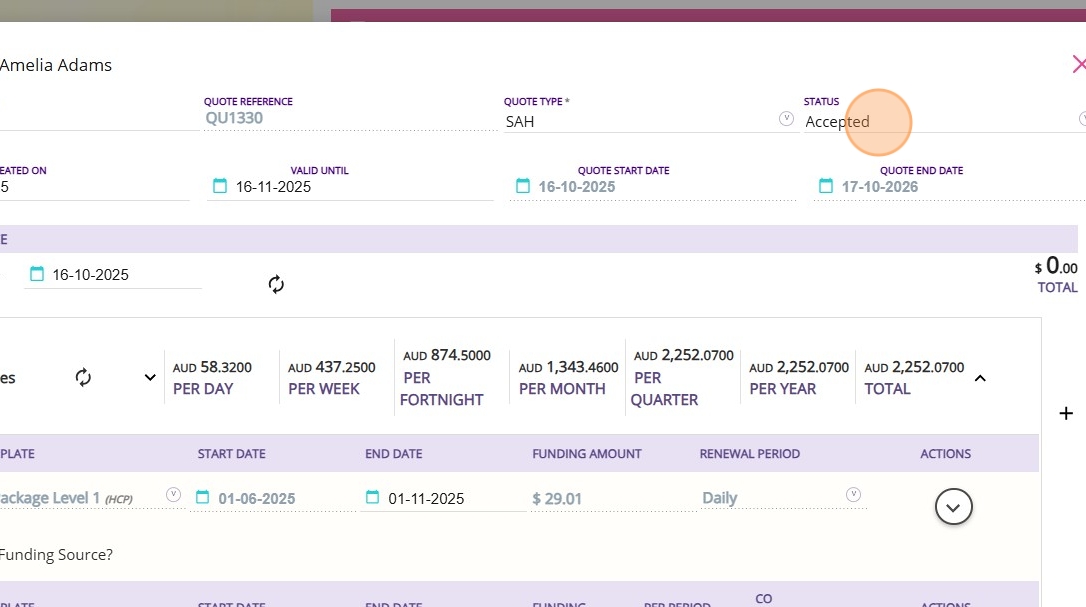Open the Package Level 1 template dropdown

(x=173, y=494)
